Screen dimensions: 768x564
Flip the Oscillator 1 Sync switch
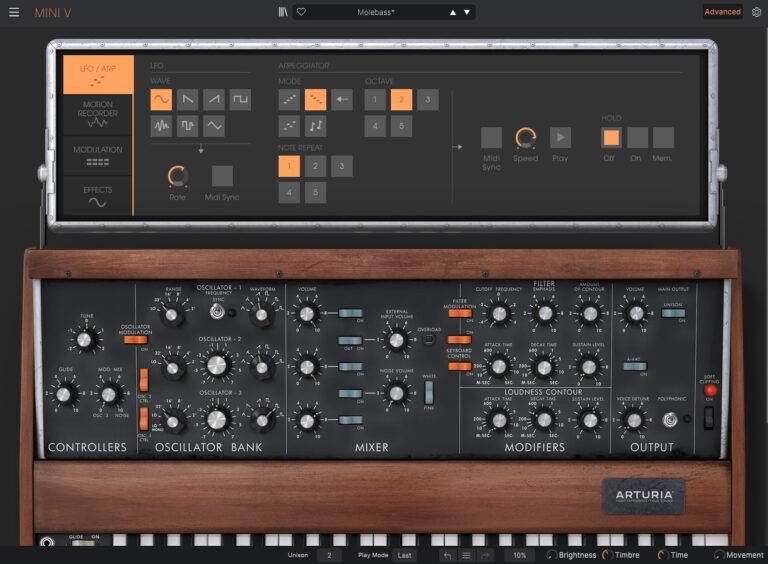[x=217, y=311]
